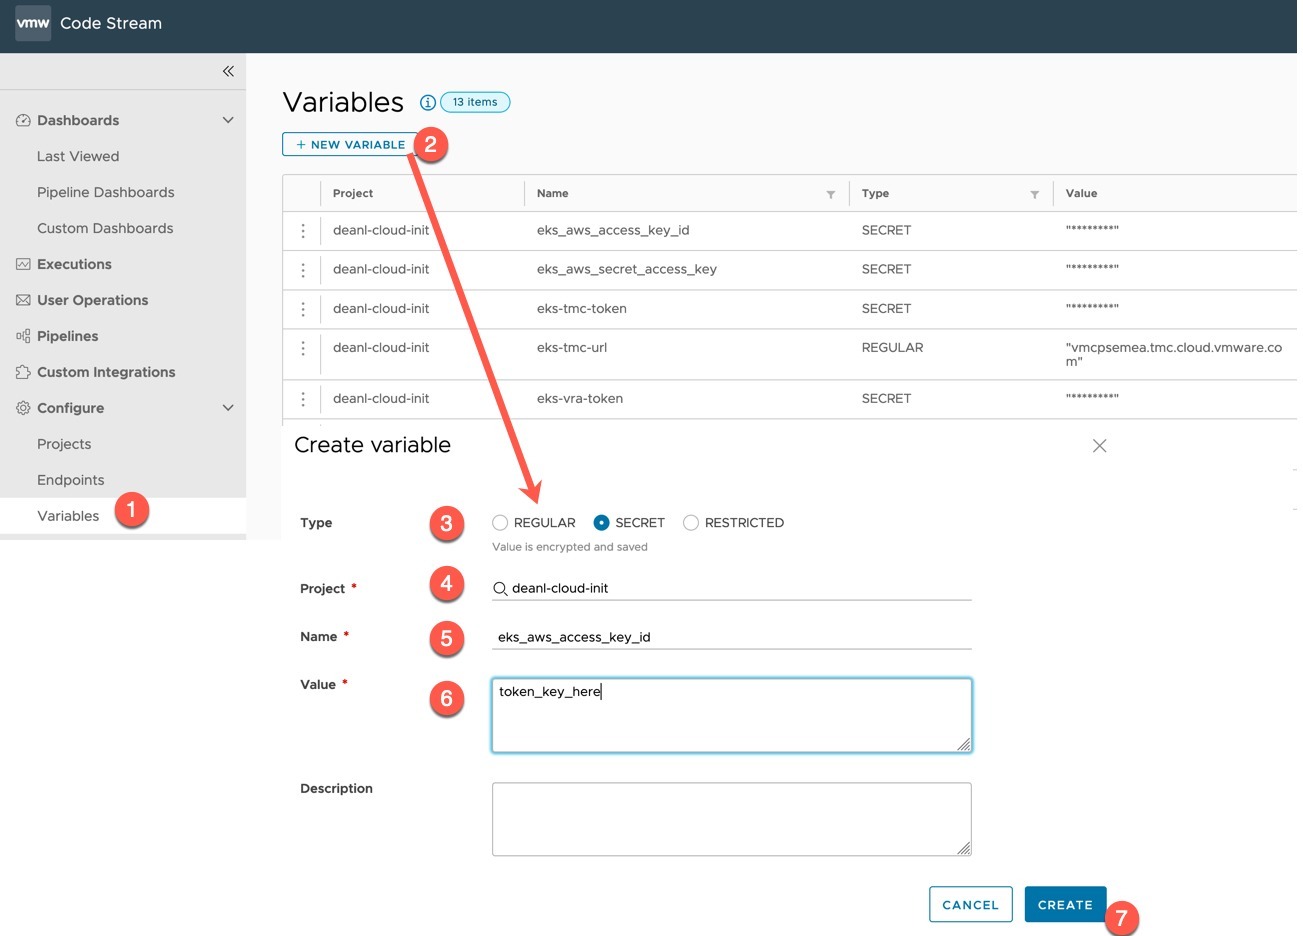The height and width of the screenshot is (936, 1303).
Task: Click the eks-vra-token name cell
Action: pyautogui.click(x=580, y=398)
